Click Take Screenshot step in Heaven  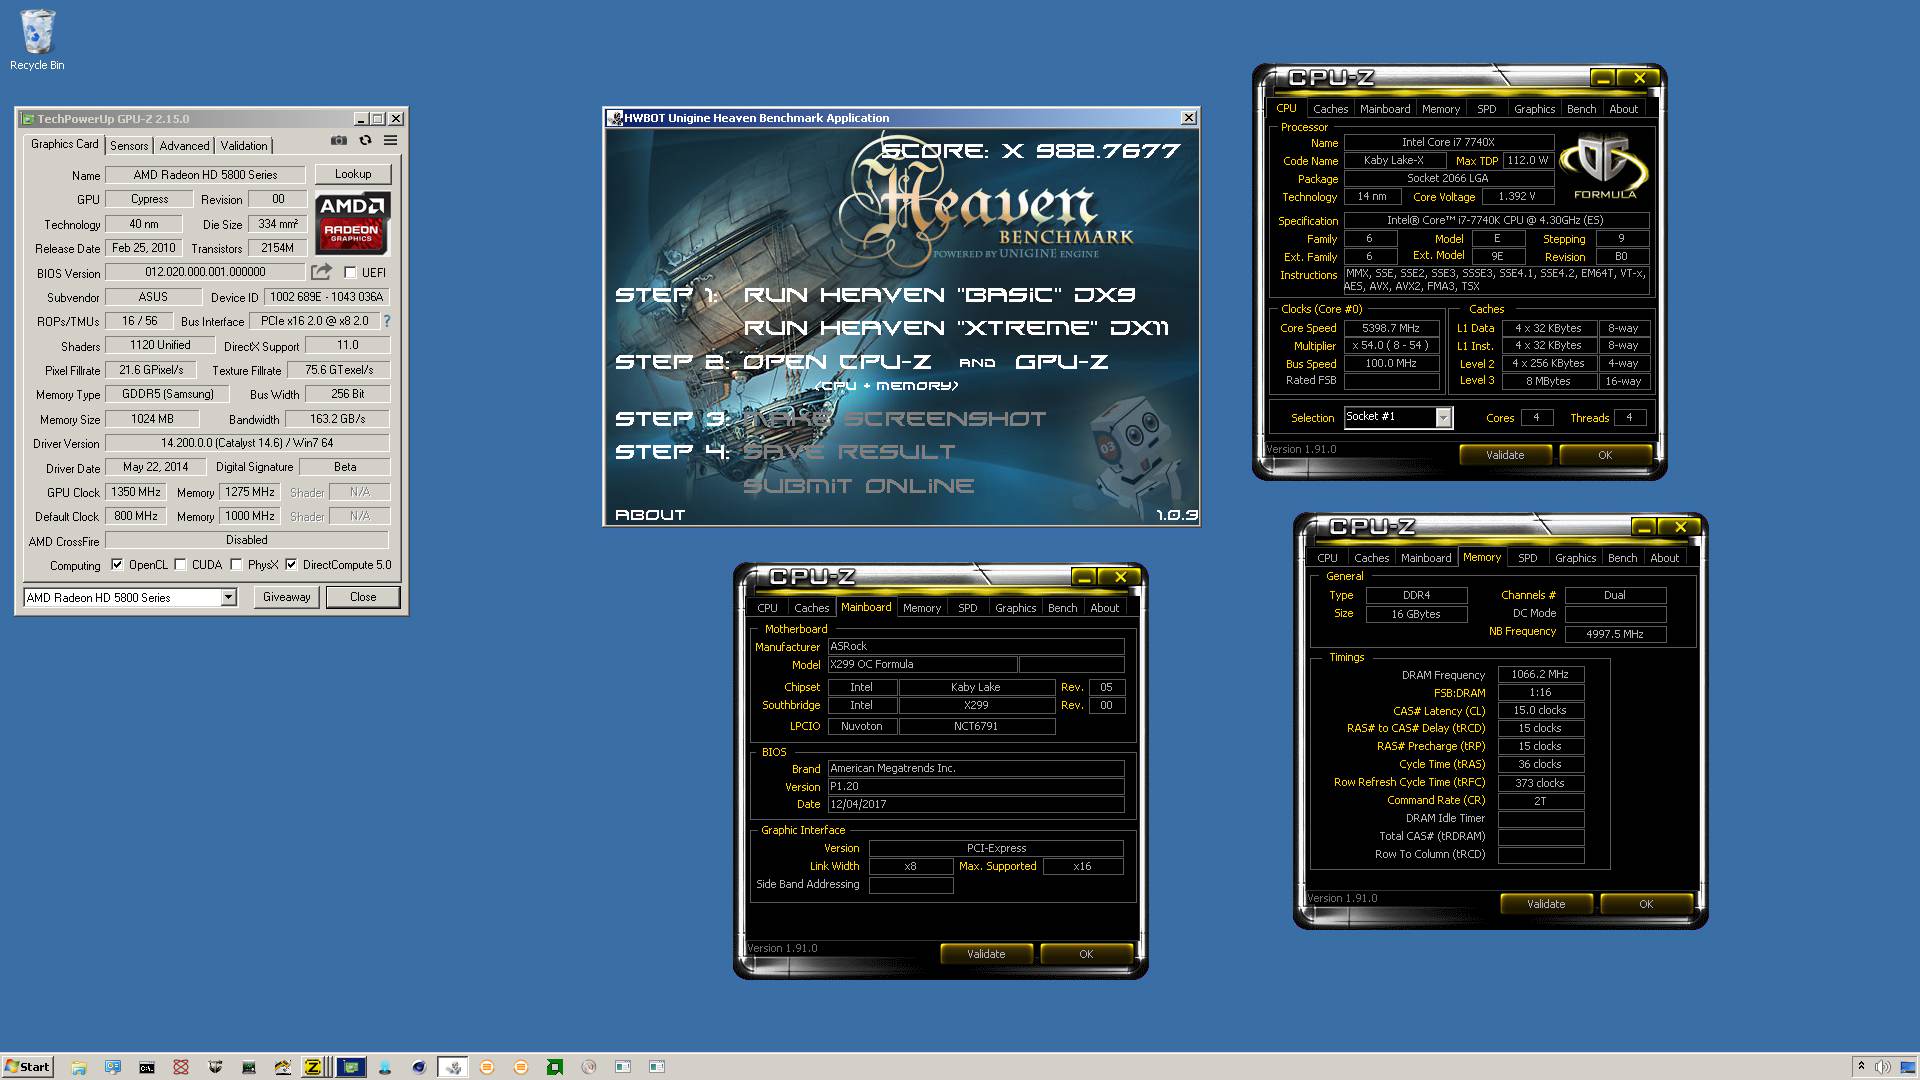click(x=894, y=419)
